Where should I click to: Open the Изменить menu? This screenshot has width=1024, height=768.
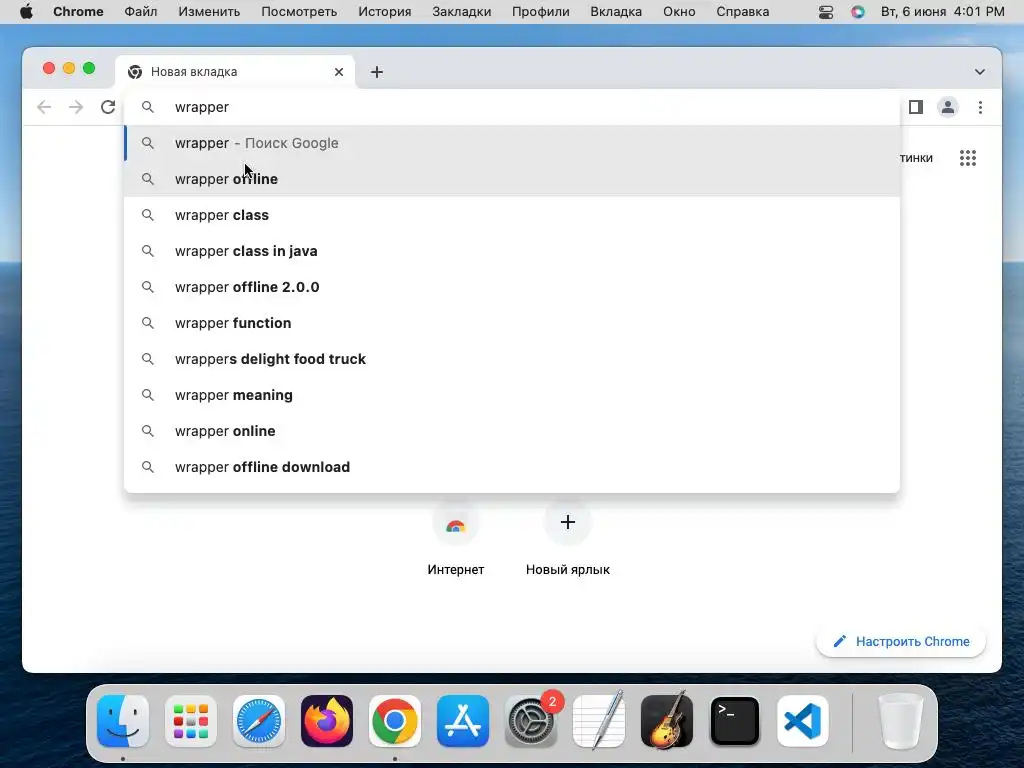pyautogui.click(x=209, y=12)
